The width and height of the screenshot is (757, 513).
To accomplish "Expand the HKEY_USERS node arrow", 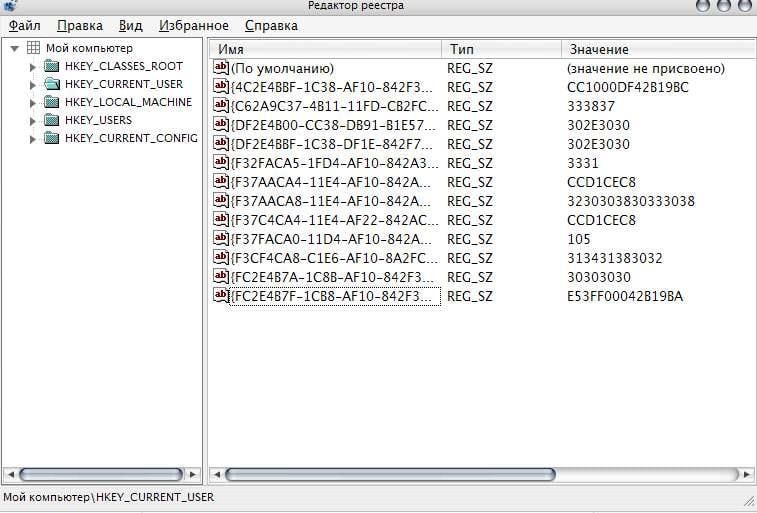I will 32,121.
